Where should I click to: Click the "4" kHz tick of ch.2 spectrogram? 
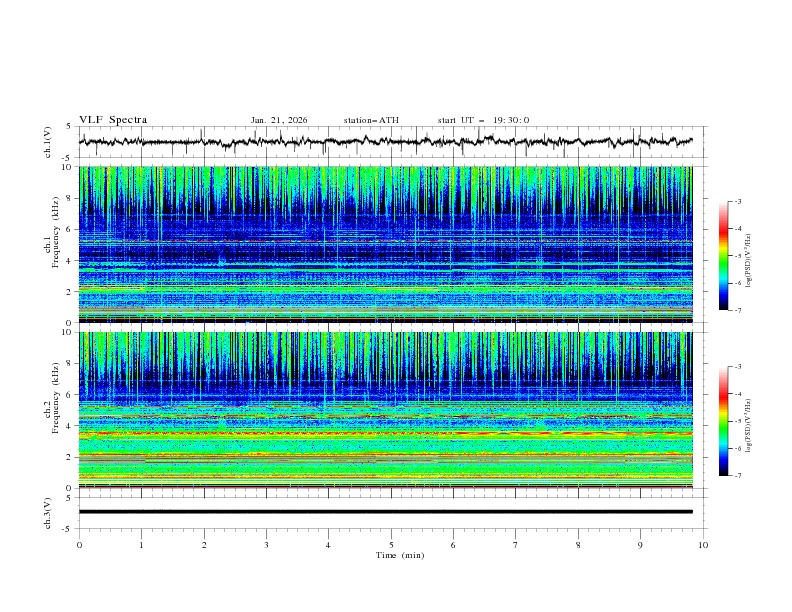71,426
